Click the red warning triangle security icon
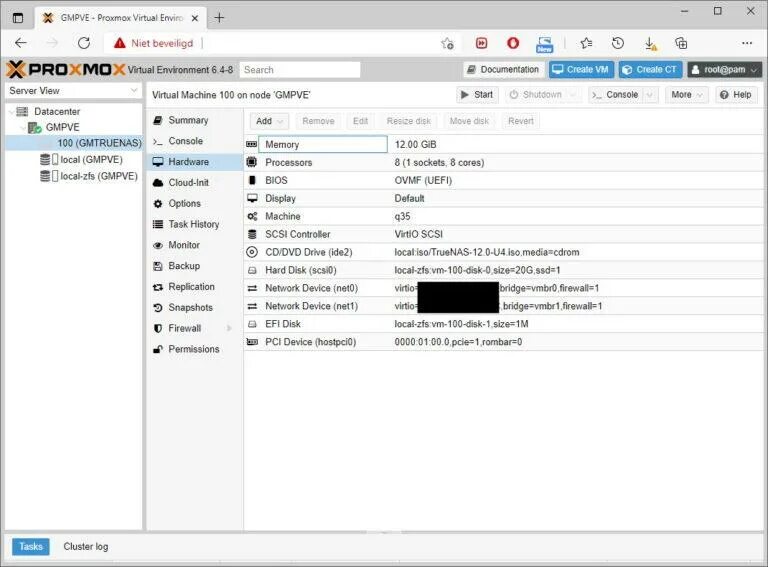This screenshot has height=567, width=768. [x=120, y=43]
